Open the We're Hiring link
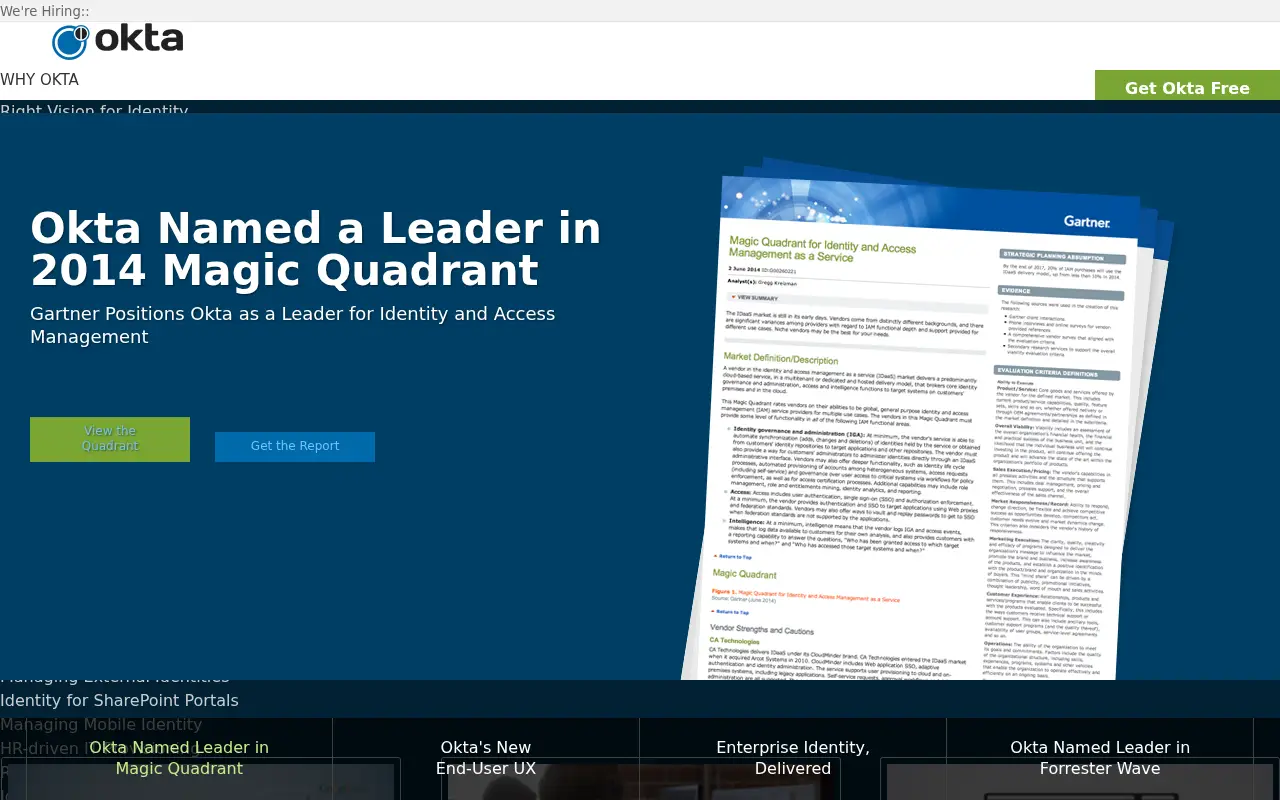The image size is (1280, 800). click(44, 10)
